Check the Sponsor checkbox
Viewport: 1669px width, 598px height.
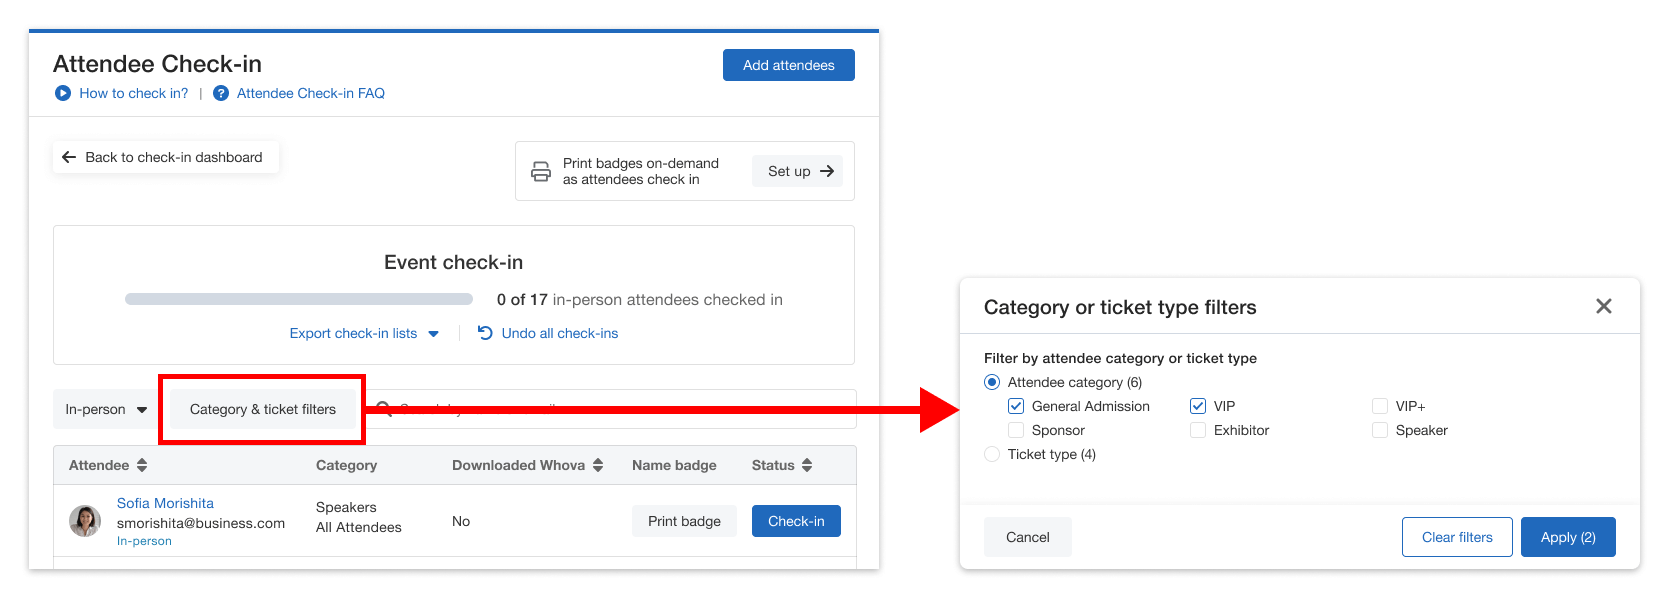coord(1016,430)
